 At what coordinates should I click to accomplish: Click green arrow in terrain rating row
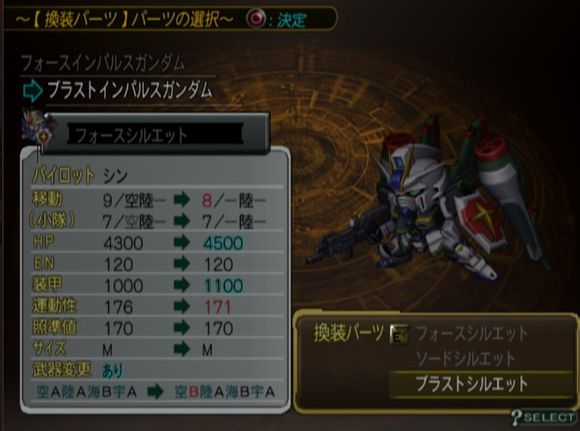(x=155, y=392)
